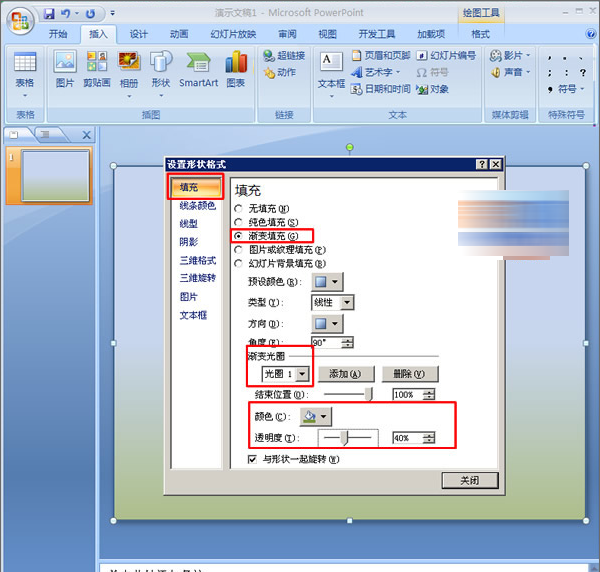Close the dialog with 关闭 button
600x572 pixels.
click(470, 480)
